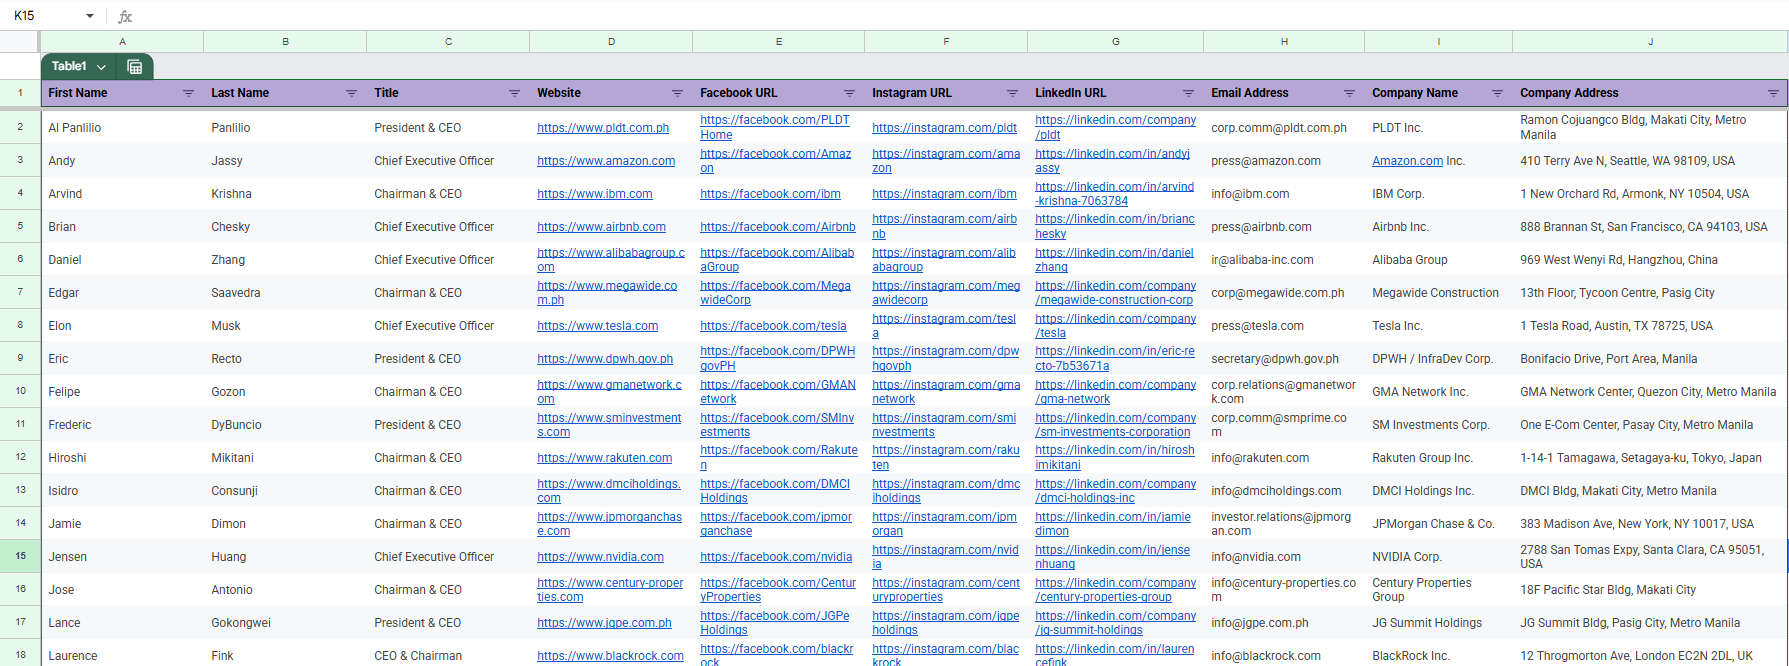
Task: Open the https://www.nvidia.com link
Action: coord(600,557)
